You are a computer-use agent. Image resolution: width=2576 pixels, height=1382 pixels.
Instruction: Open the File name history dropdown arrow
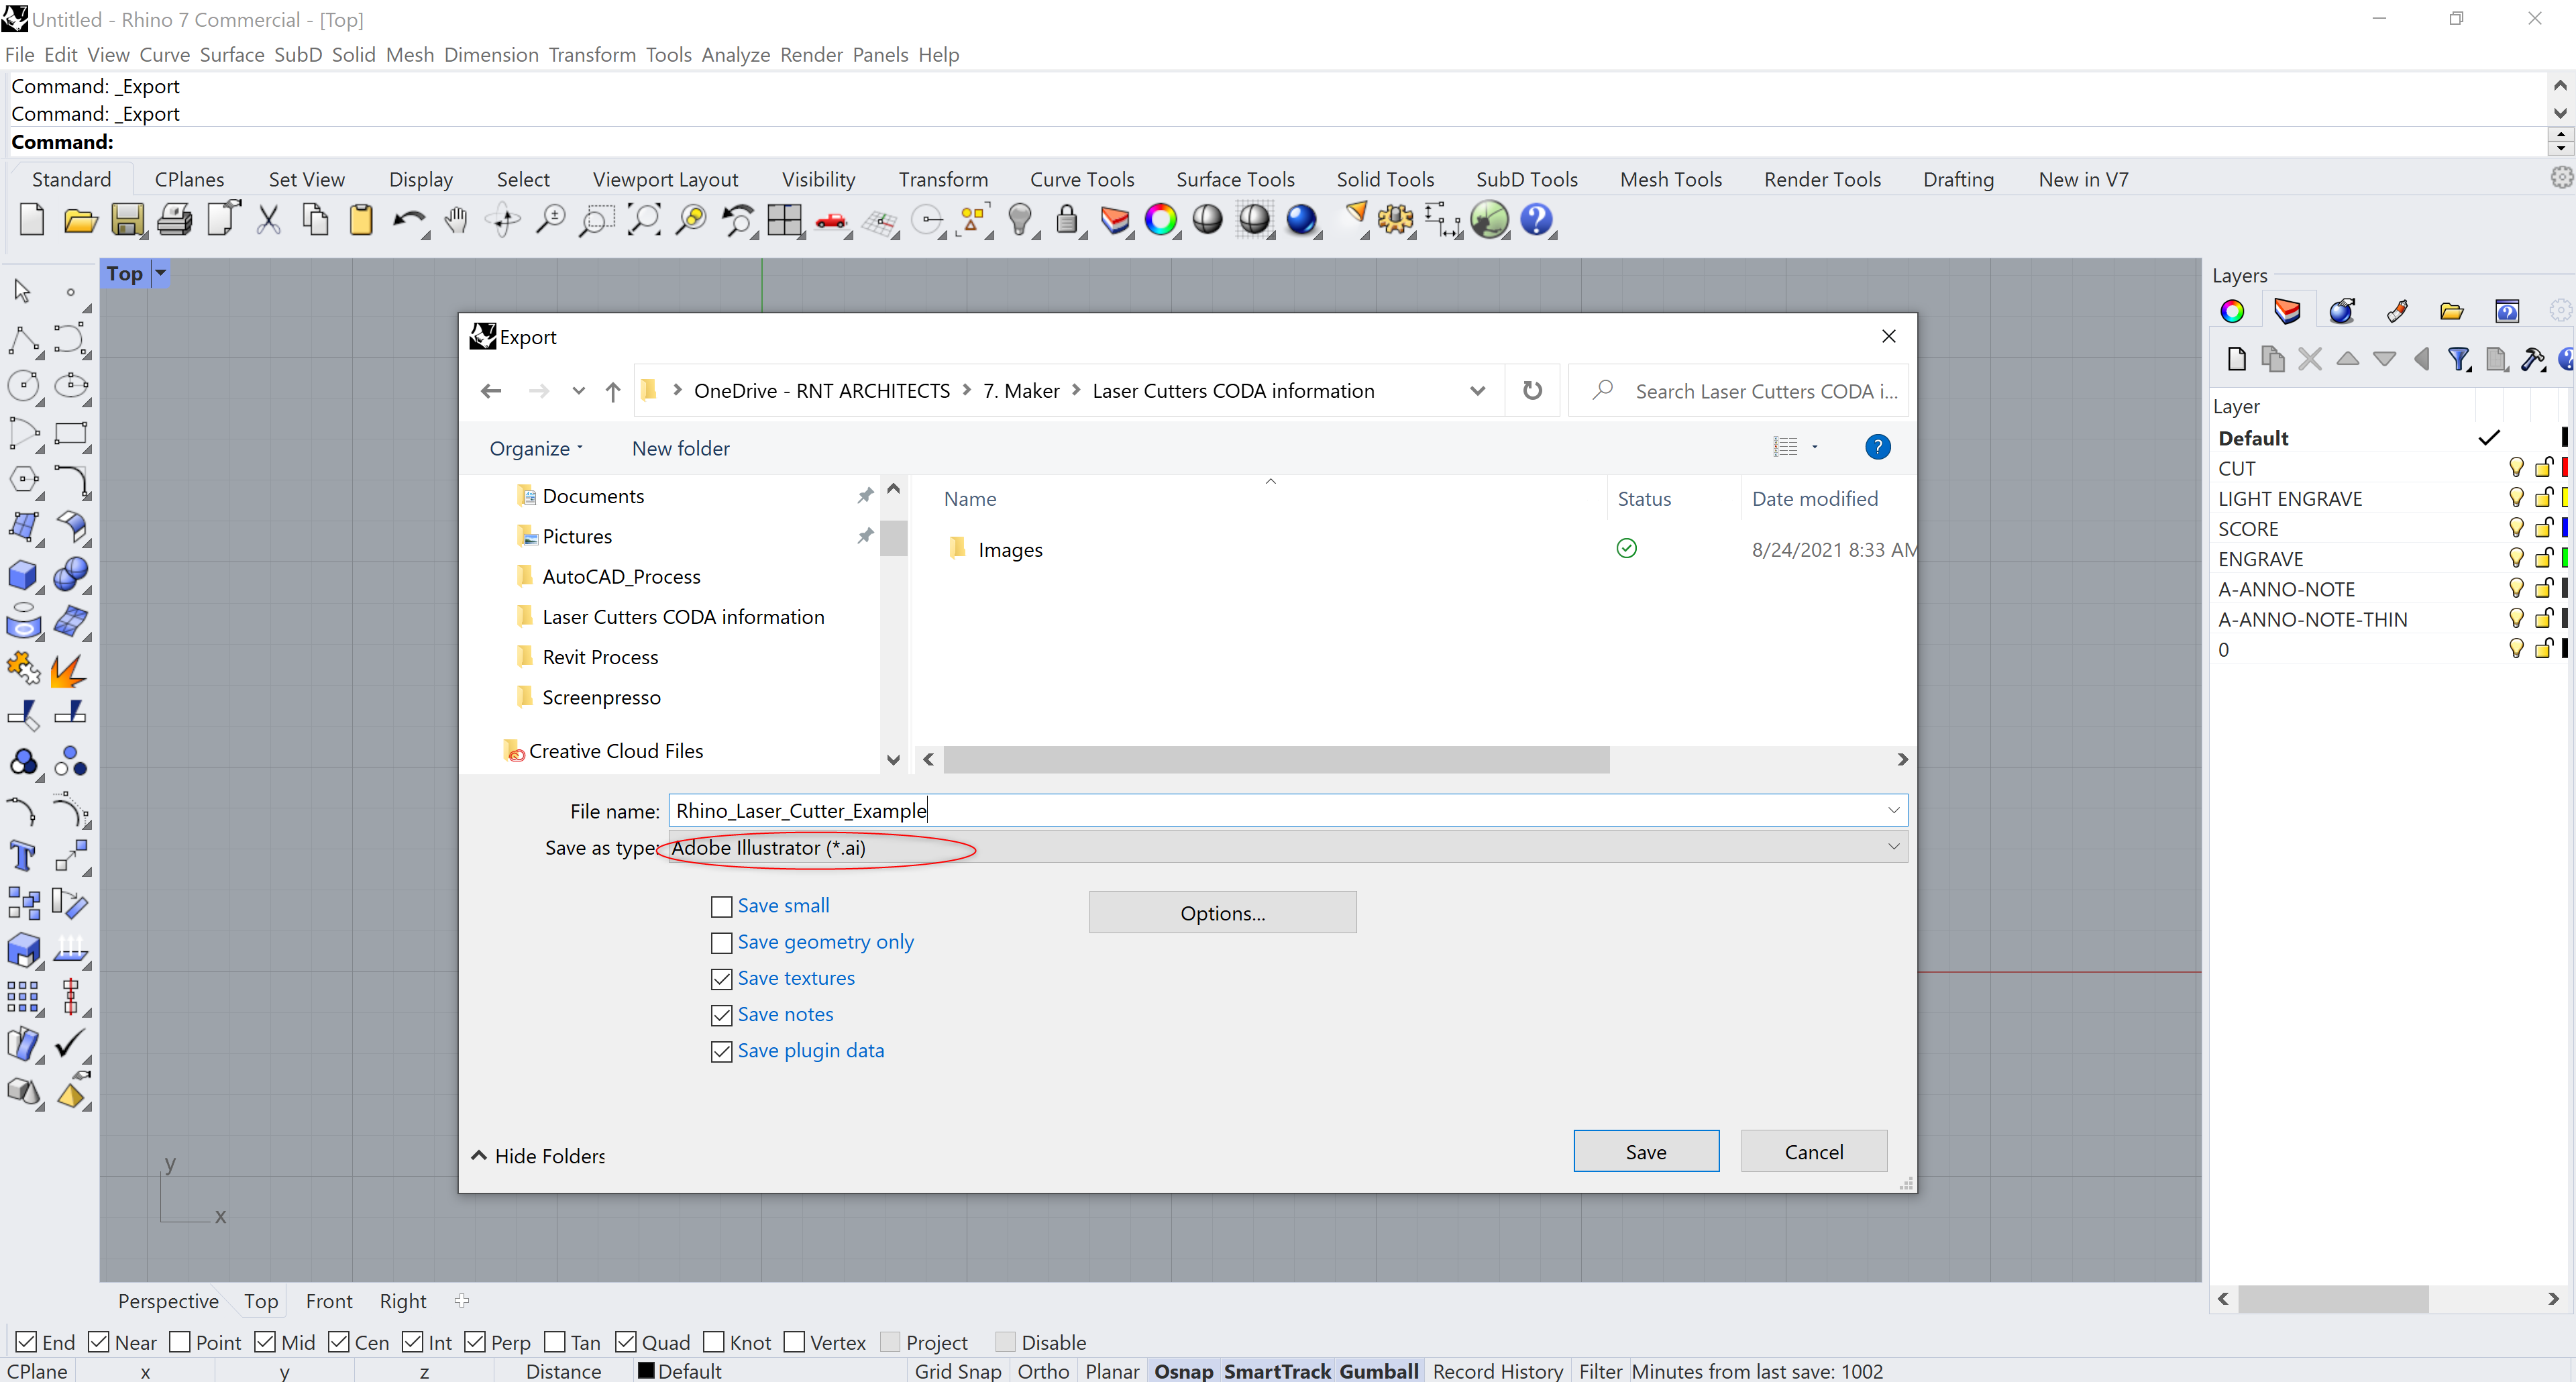[1892, 810]
